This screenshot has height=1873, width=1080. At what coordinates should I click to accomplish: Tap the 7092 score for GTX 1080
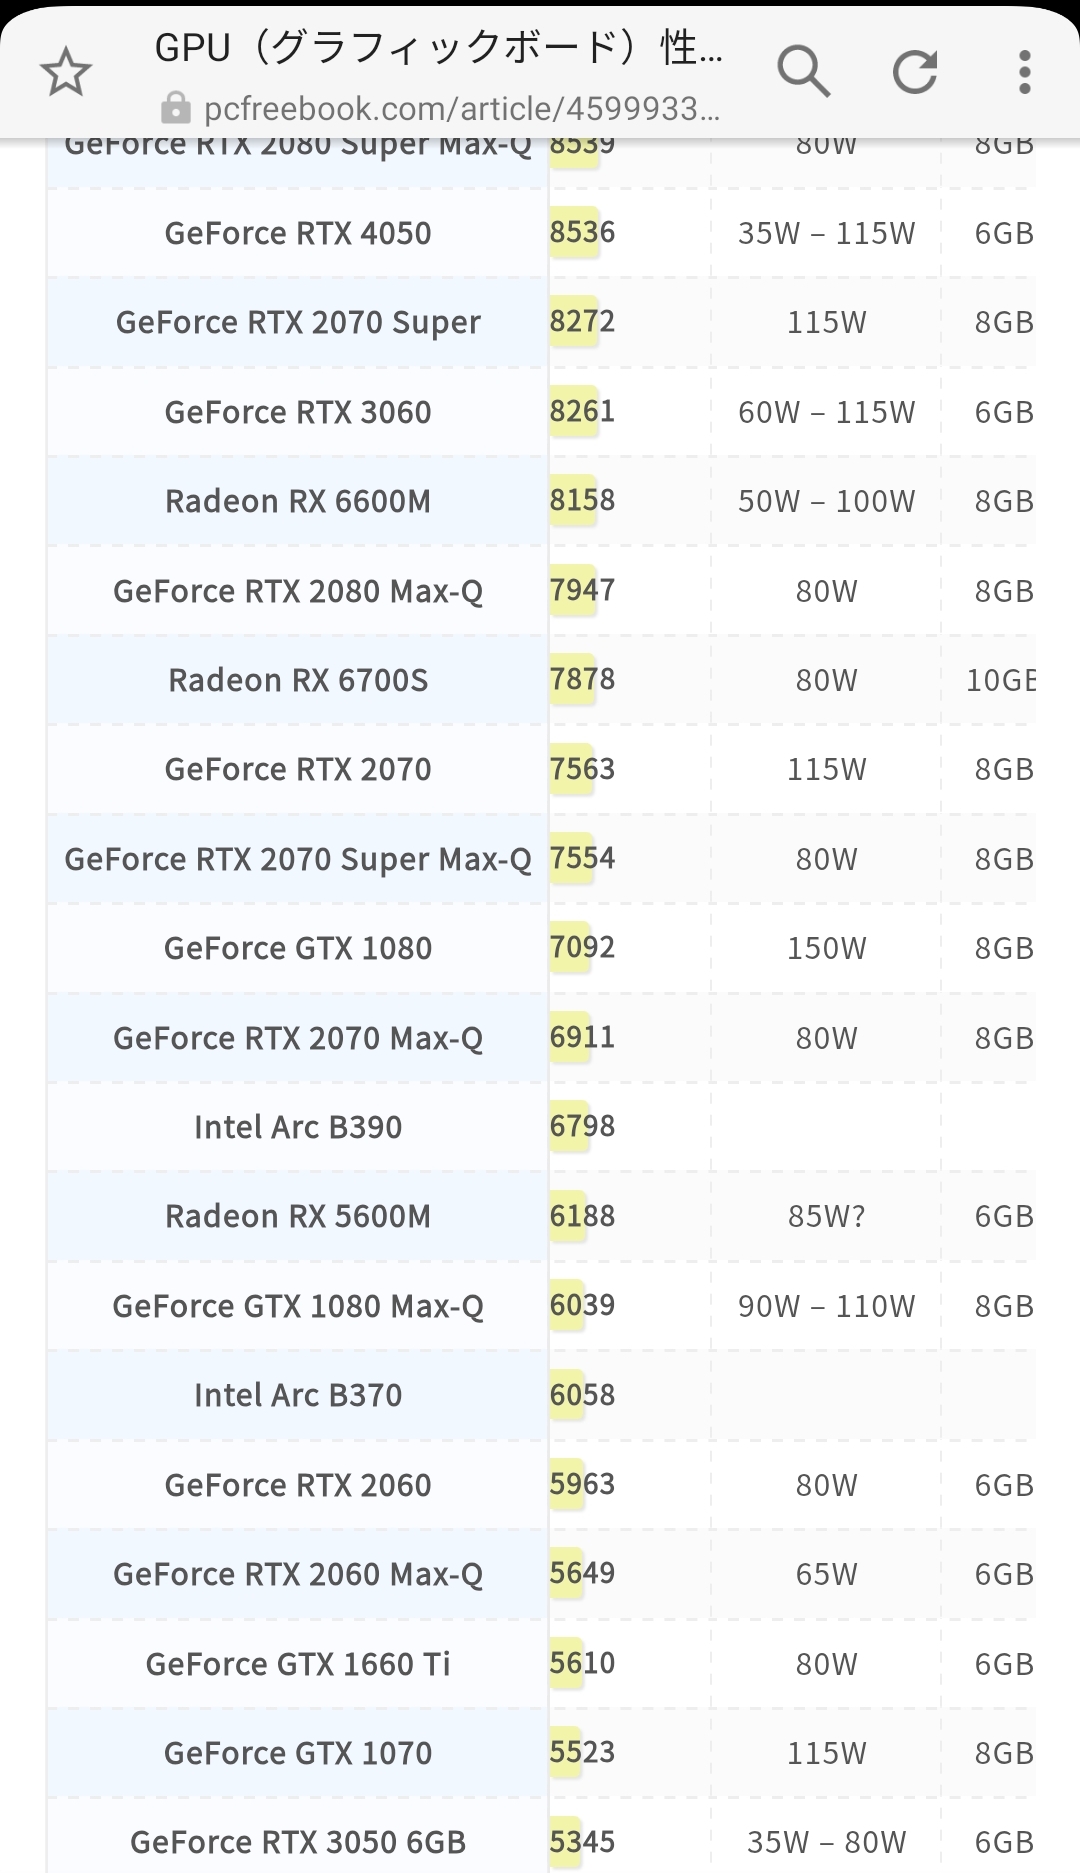[582, 947]
